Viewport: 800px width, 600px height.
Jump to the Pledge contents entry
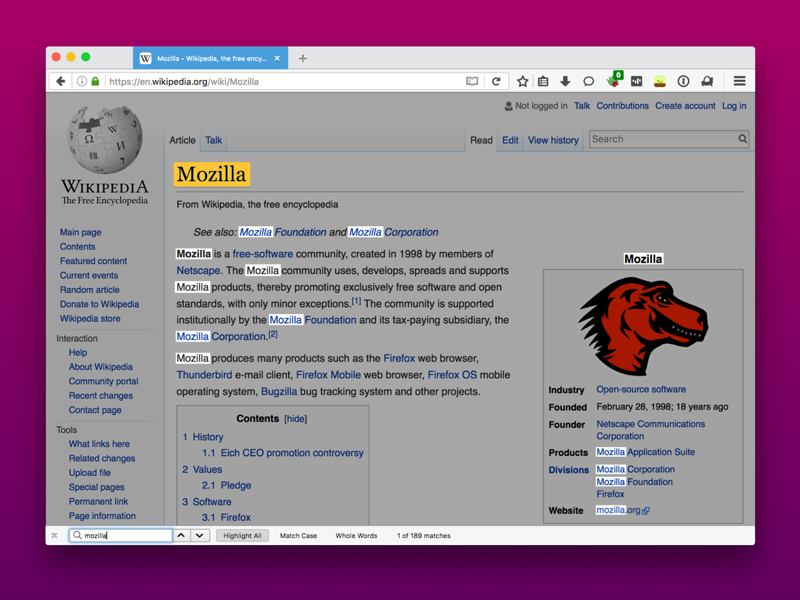click(236, 486)
